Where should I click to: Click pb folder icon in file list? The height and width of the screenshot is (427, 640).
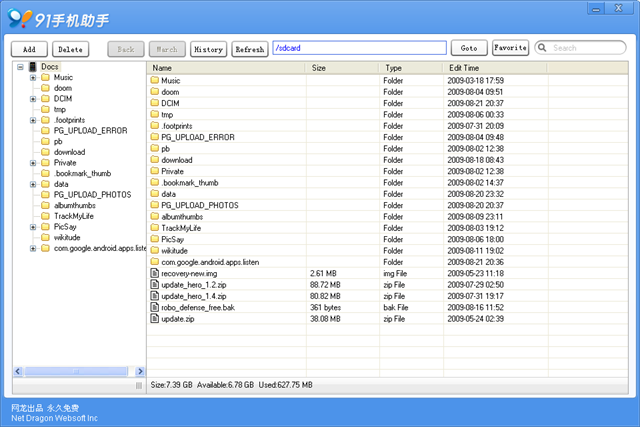(155, 148)
